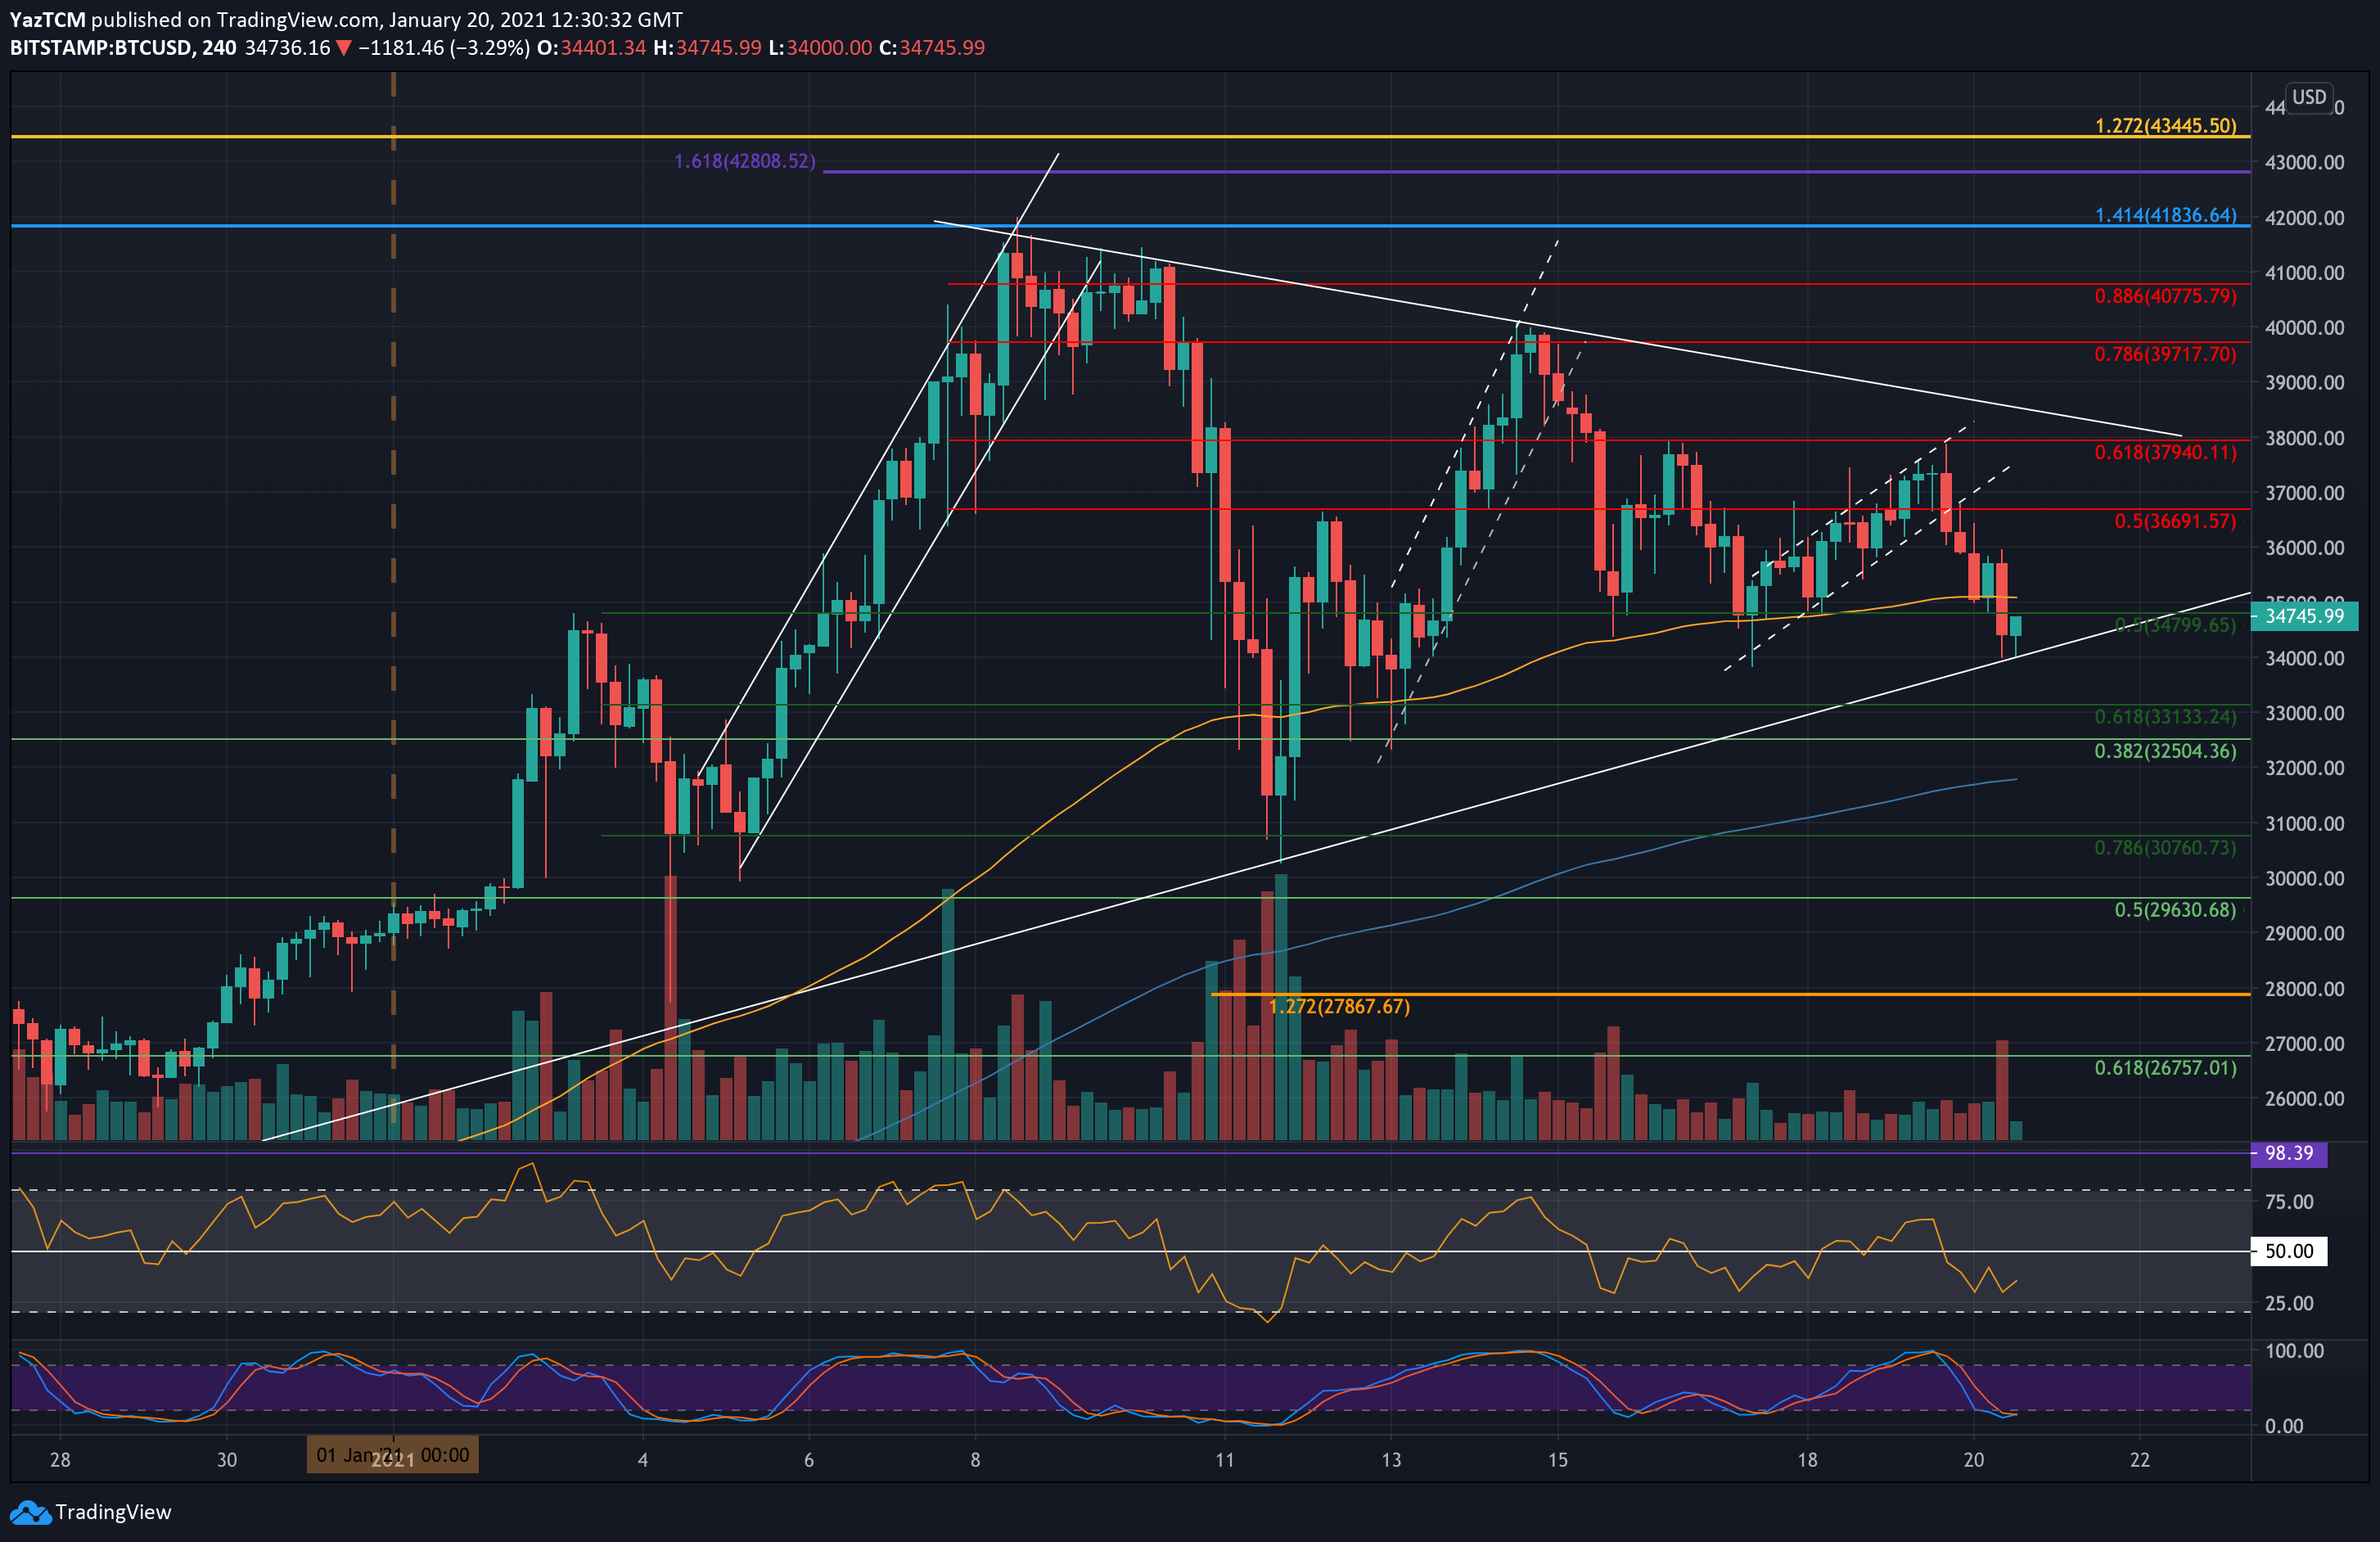Select the O:34401.34 open price value
The height and width of the screenshot is (1542, 2380).
click(591, 48)
